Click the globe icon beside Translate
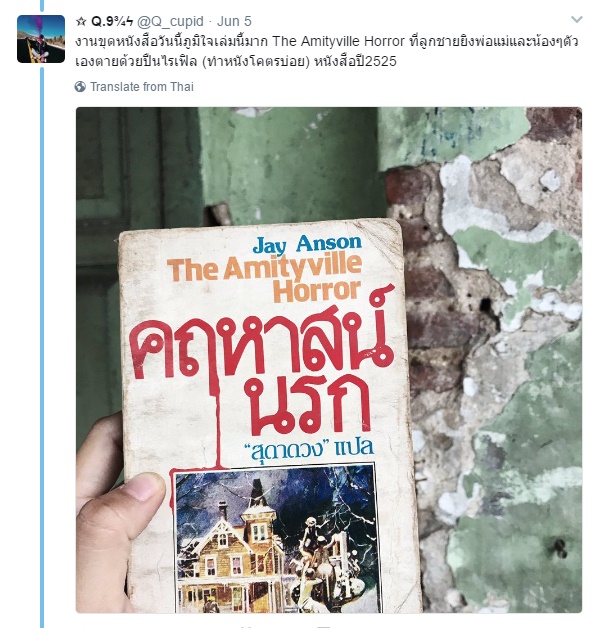 click(80, 87)
